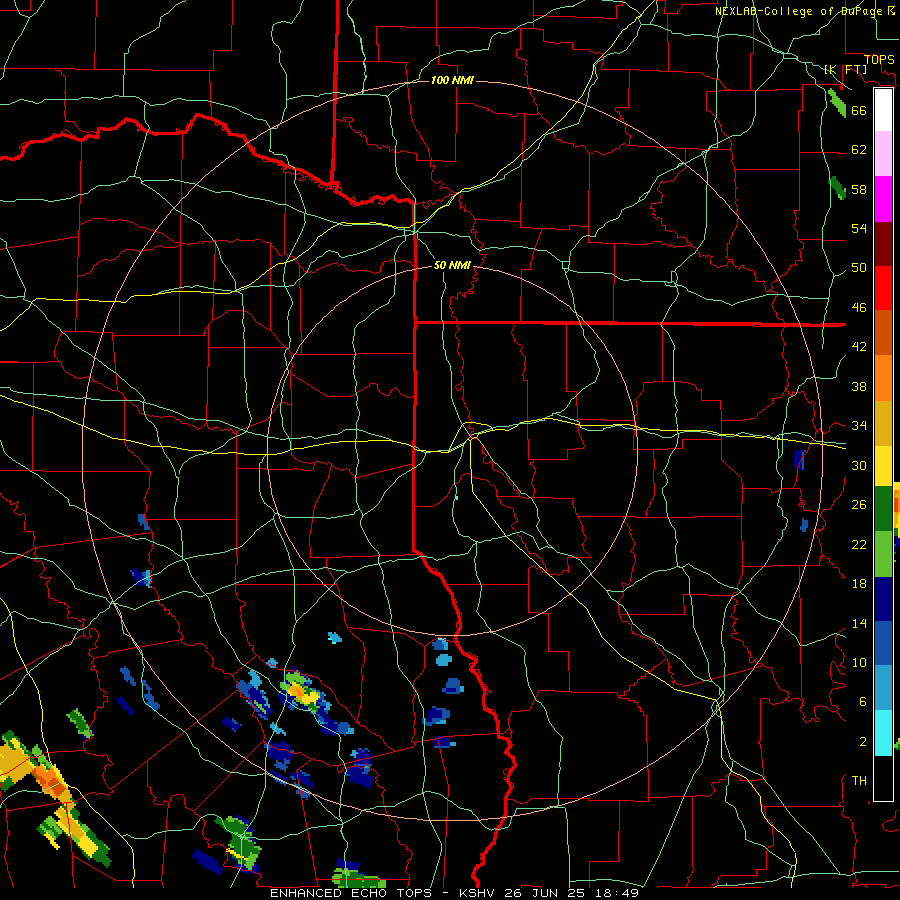Click the TOPS legend title
Viewport: 900px width, 900px height.
click(879, 60)
